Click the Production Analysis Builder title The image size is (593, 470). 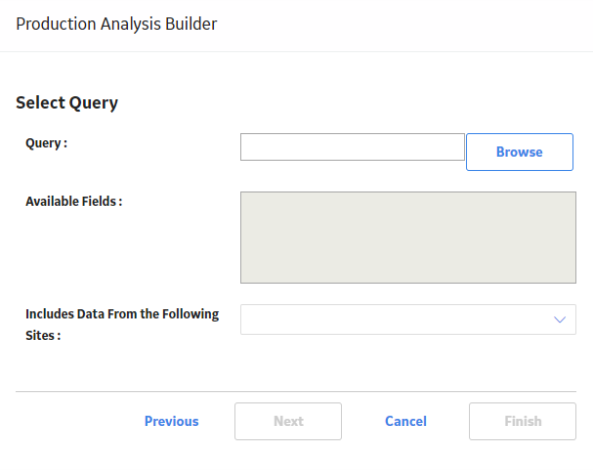116,24
